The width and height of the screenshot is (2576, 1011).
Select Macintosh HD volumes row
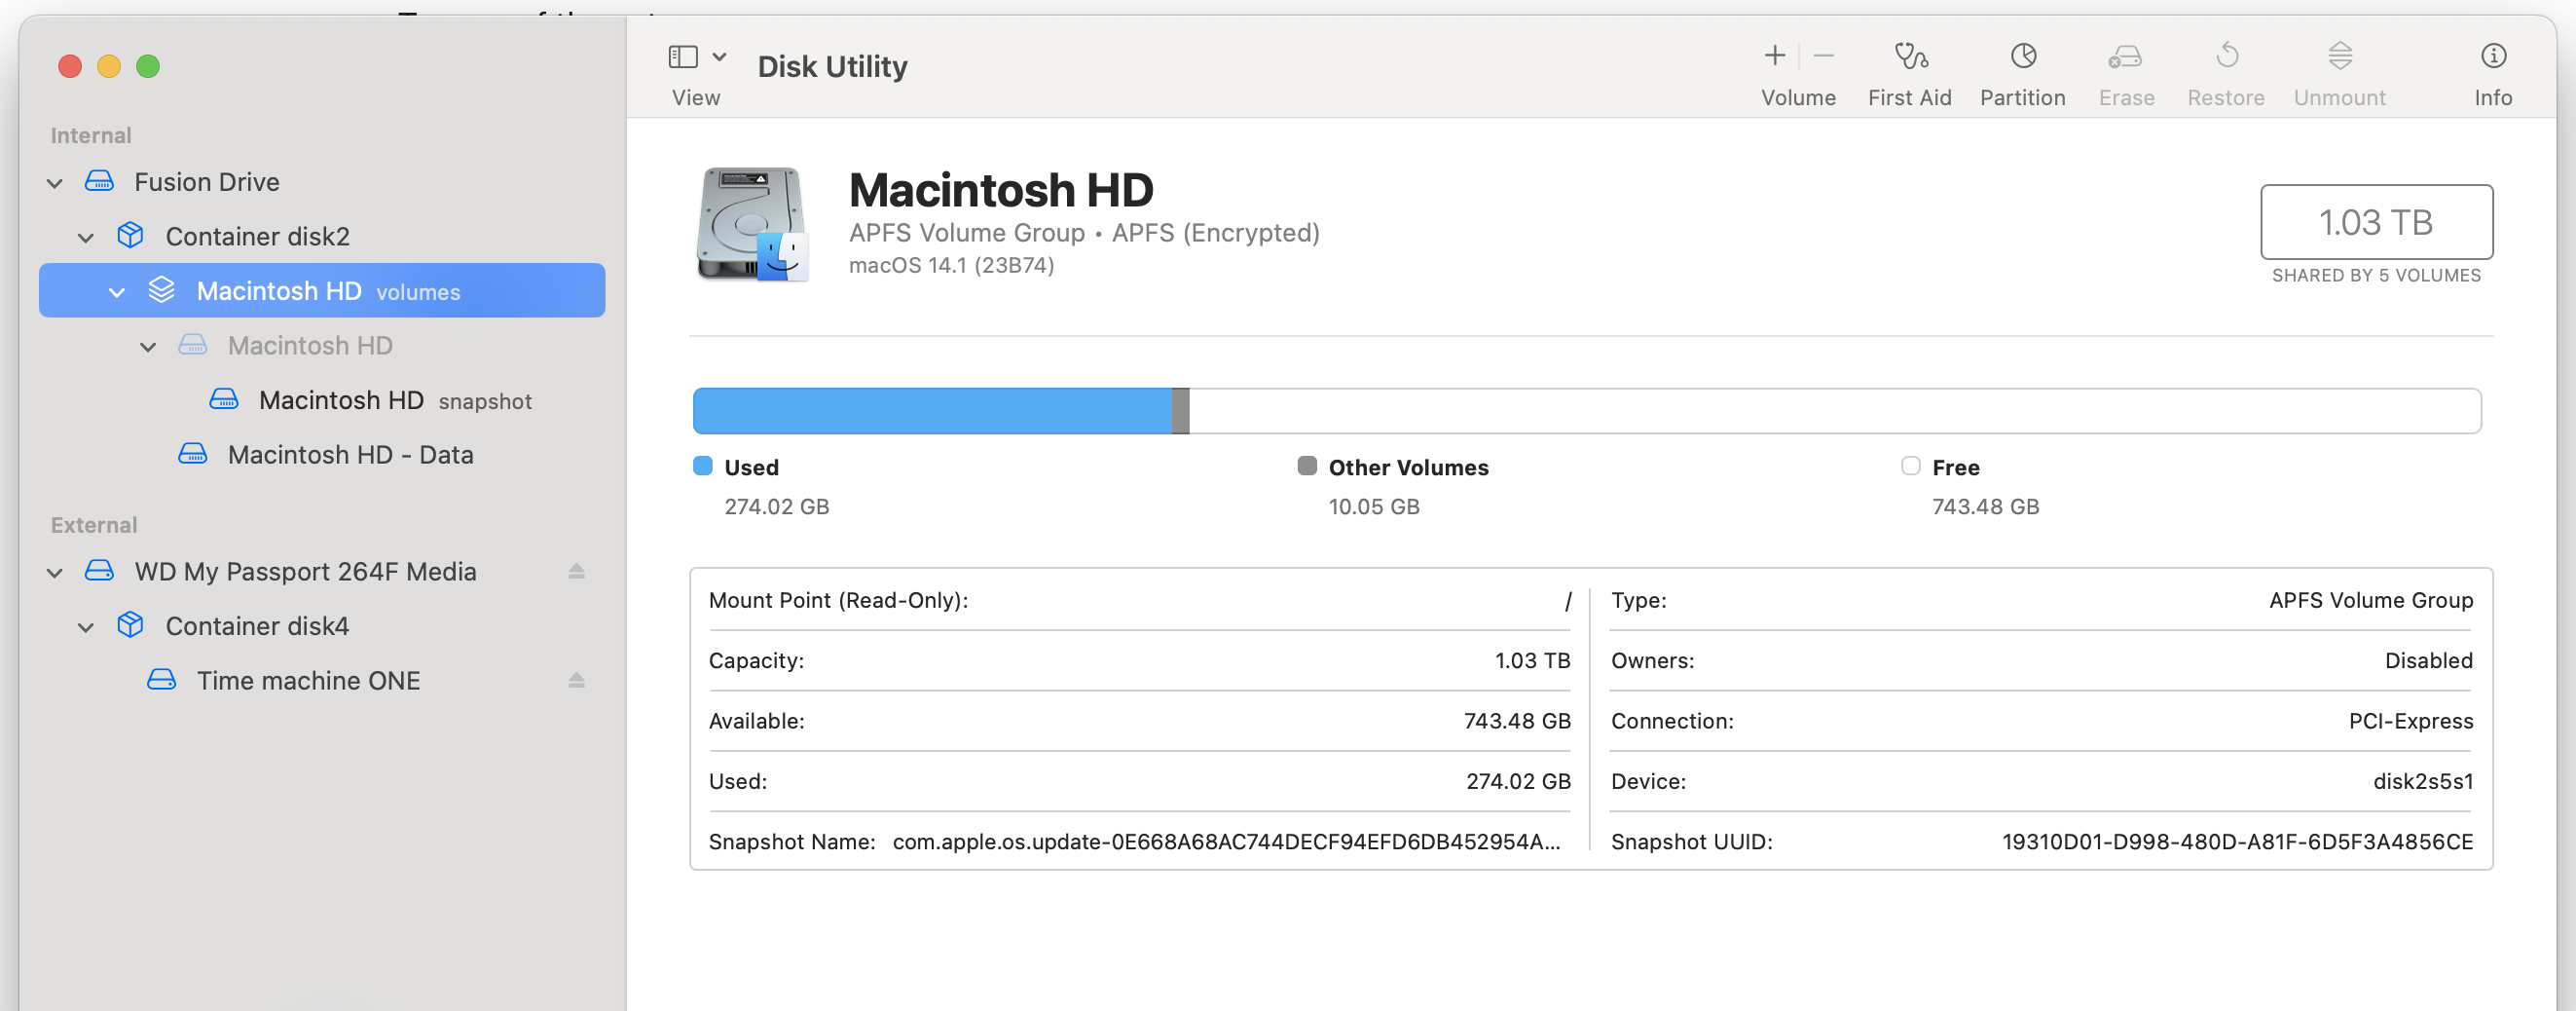point(322,290)
